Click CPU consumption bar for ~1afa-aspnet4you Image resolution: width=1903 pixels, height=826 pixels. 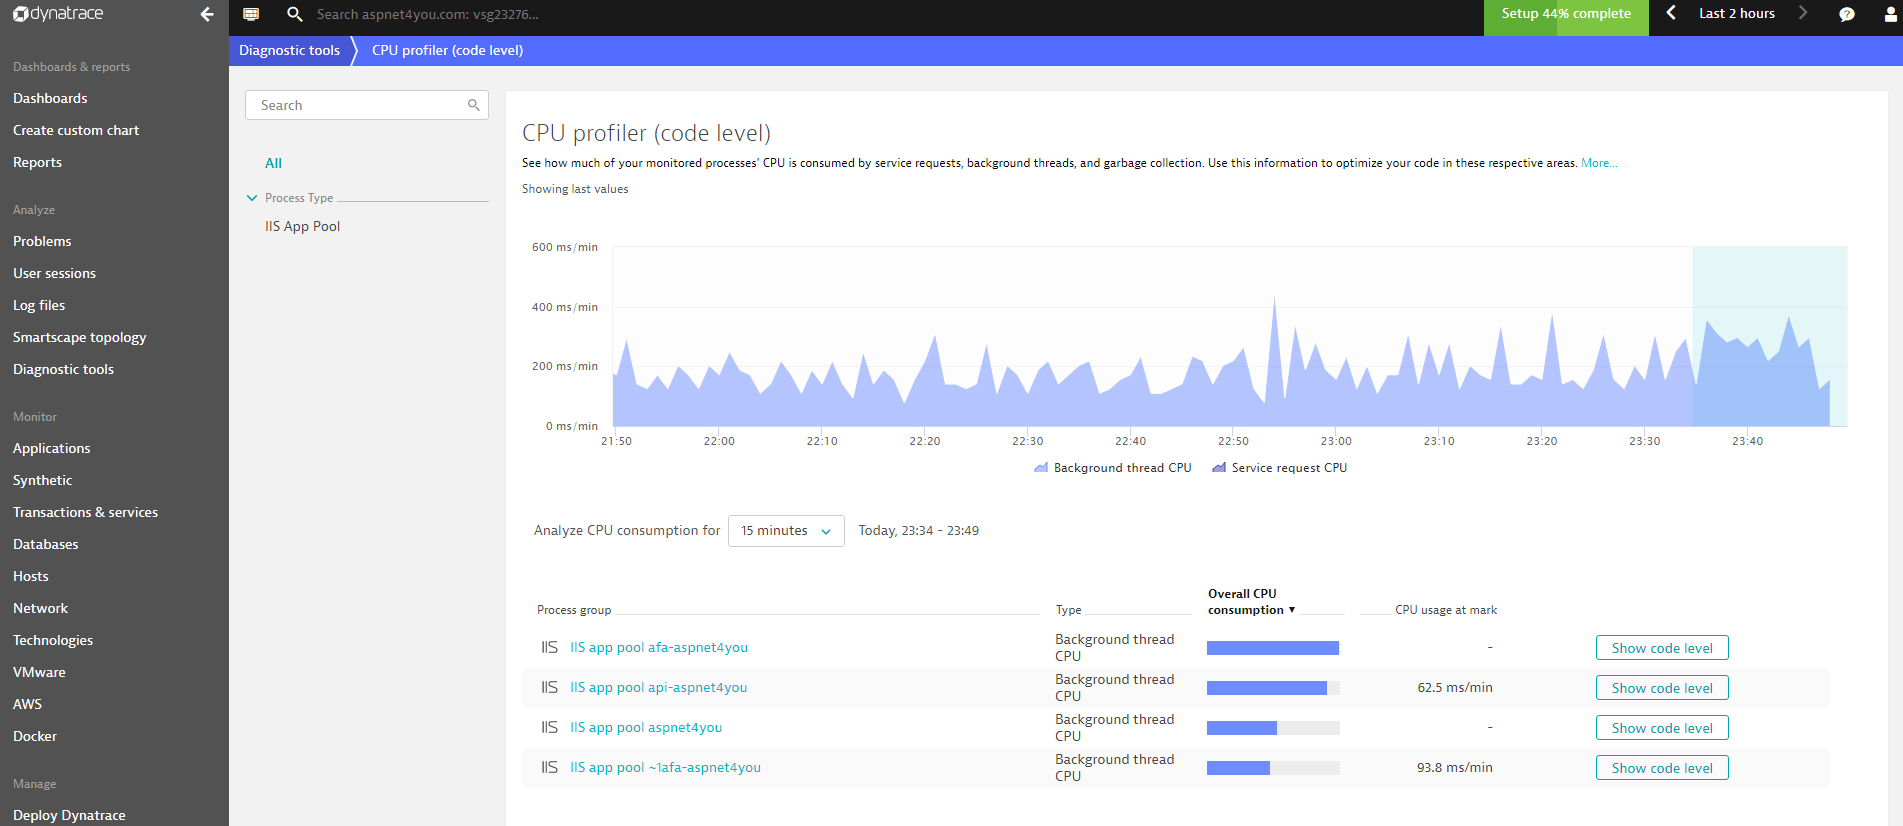tap(1273, 768)
